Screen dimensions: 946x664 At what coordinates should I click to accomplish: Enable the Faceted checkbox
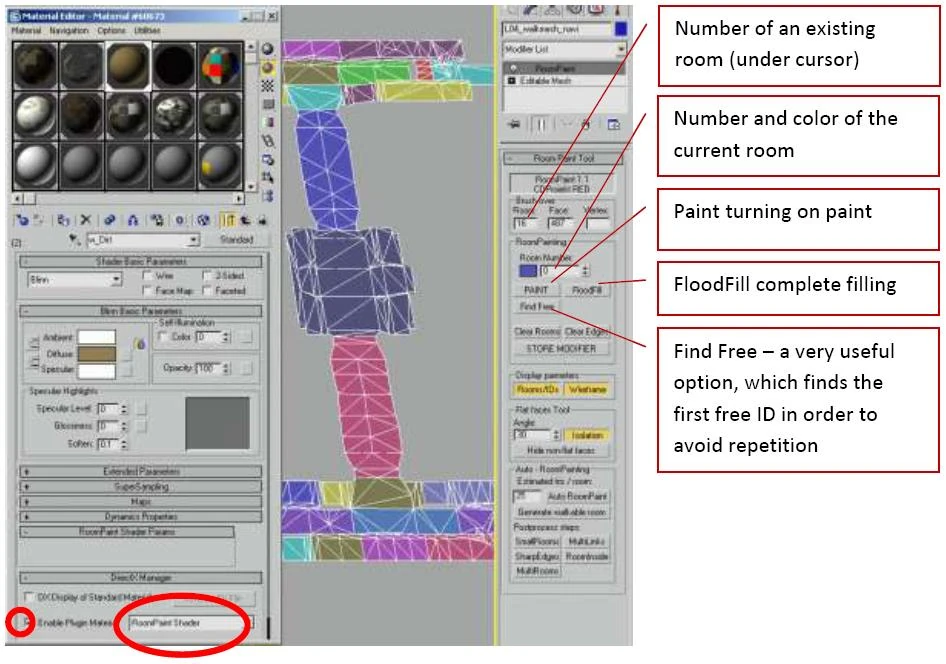point(208,291)
